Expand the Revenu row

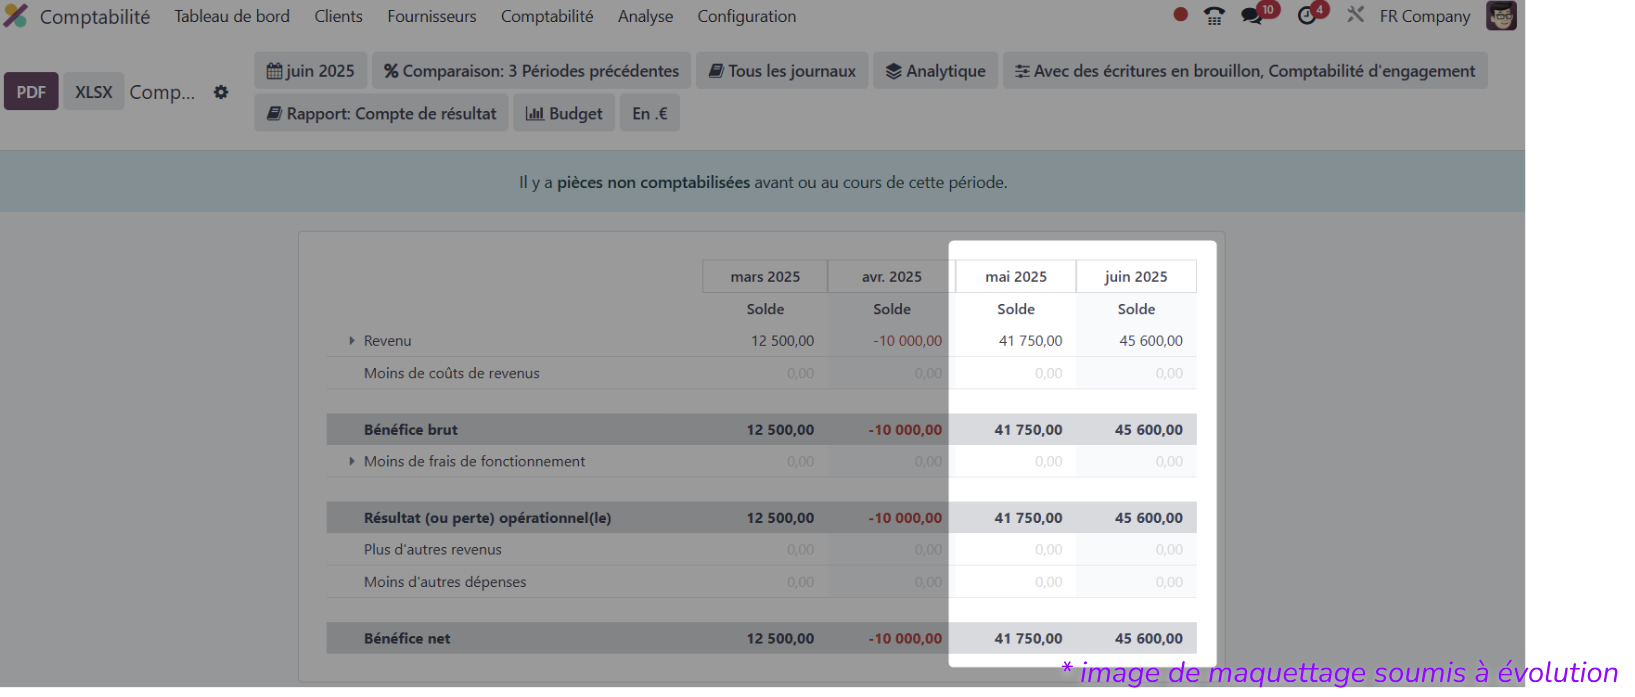(352, 341)
